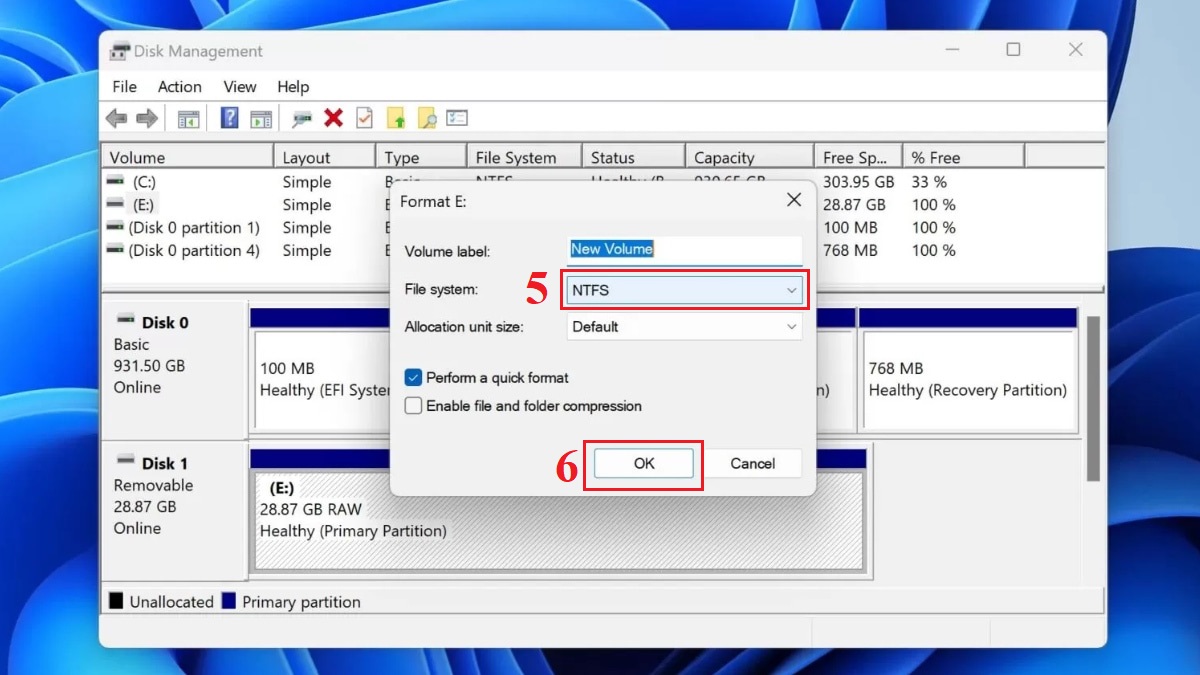Click the Back navigation arrow in the toolbar
The image size is (1200, 675).
116,117
